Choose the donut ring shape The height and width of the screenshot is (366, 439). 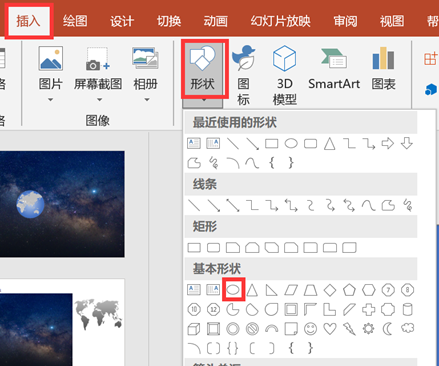coord(233,329)
